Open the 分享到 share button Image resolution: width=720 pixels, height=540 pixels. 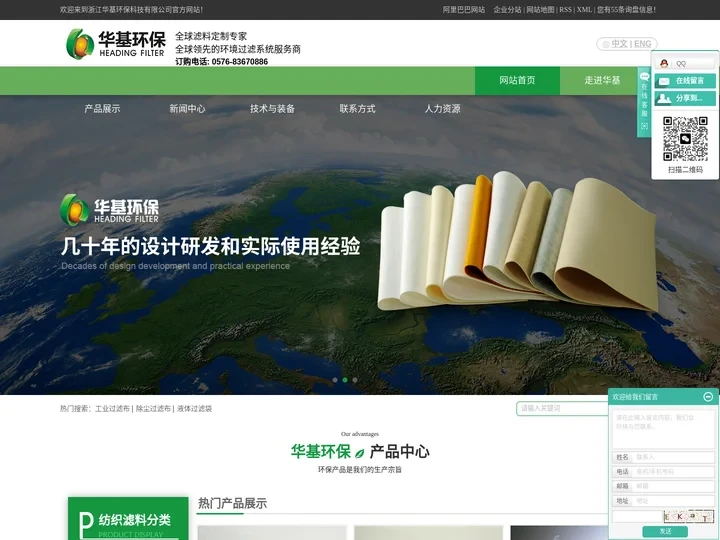pyautogui.click(x=685, y=98)
